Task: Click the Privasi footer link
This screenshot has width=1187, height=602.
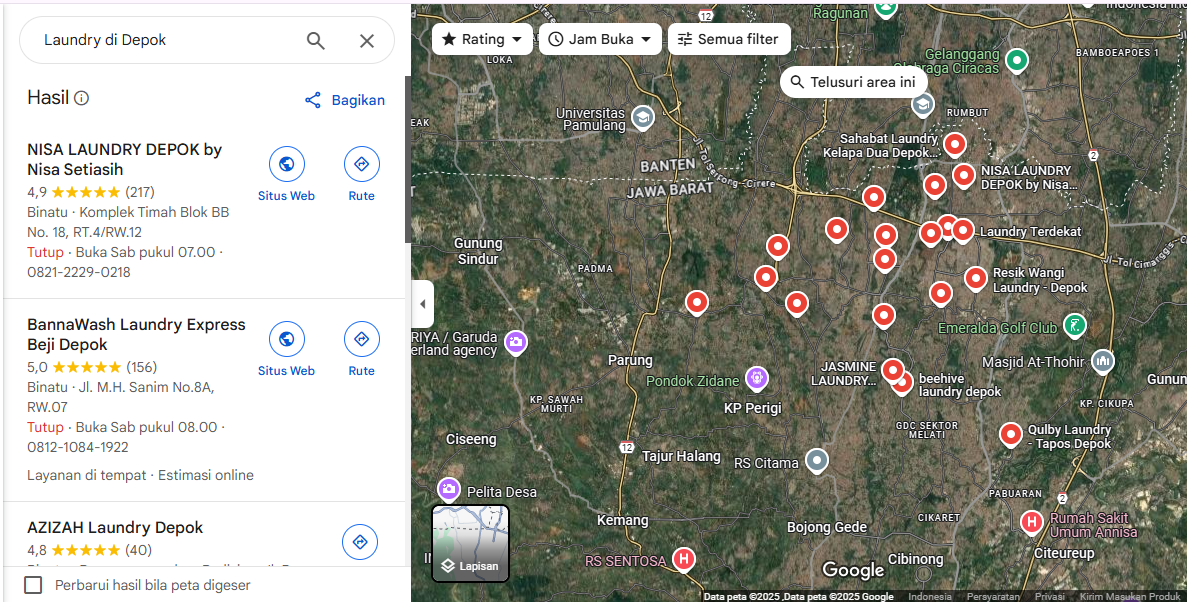Action: [x=1049, y=597]
